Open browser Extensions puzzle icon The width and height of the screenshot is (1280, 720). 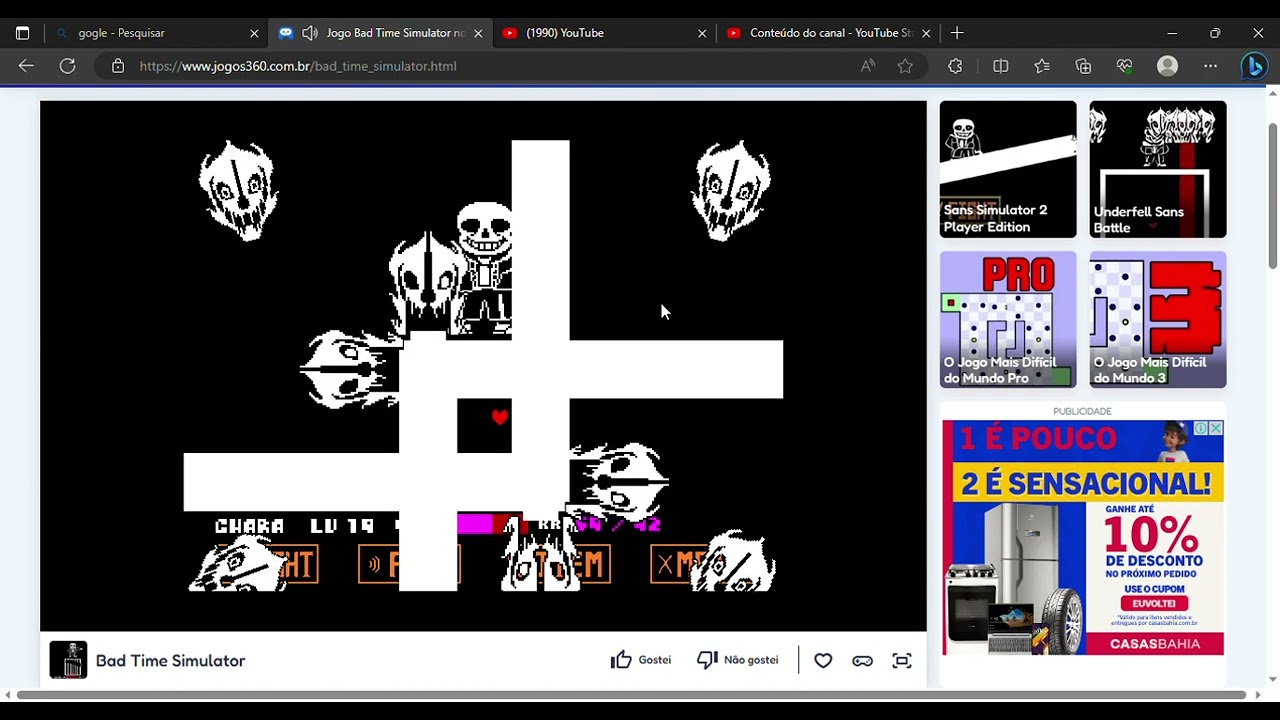click(955, 66)
